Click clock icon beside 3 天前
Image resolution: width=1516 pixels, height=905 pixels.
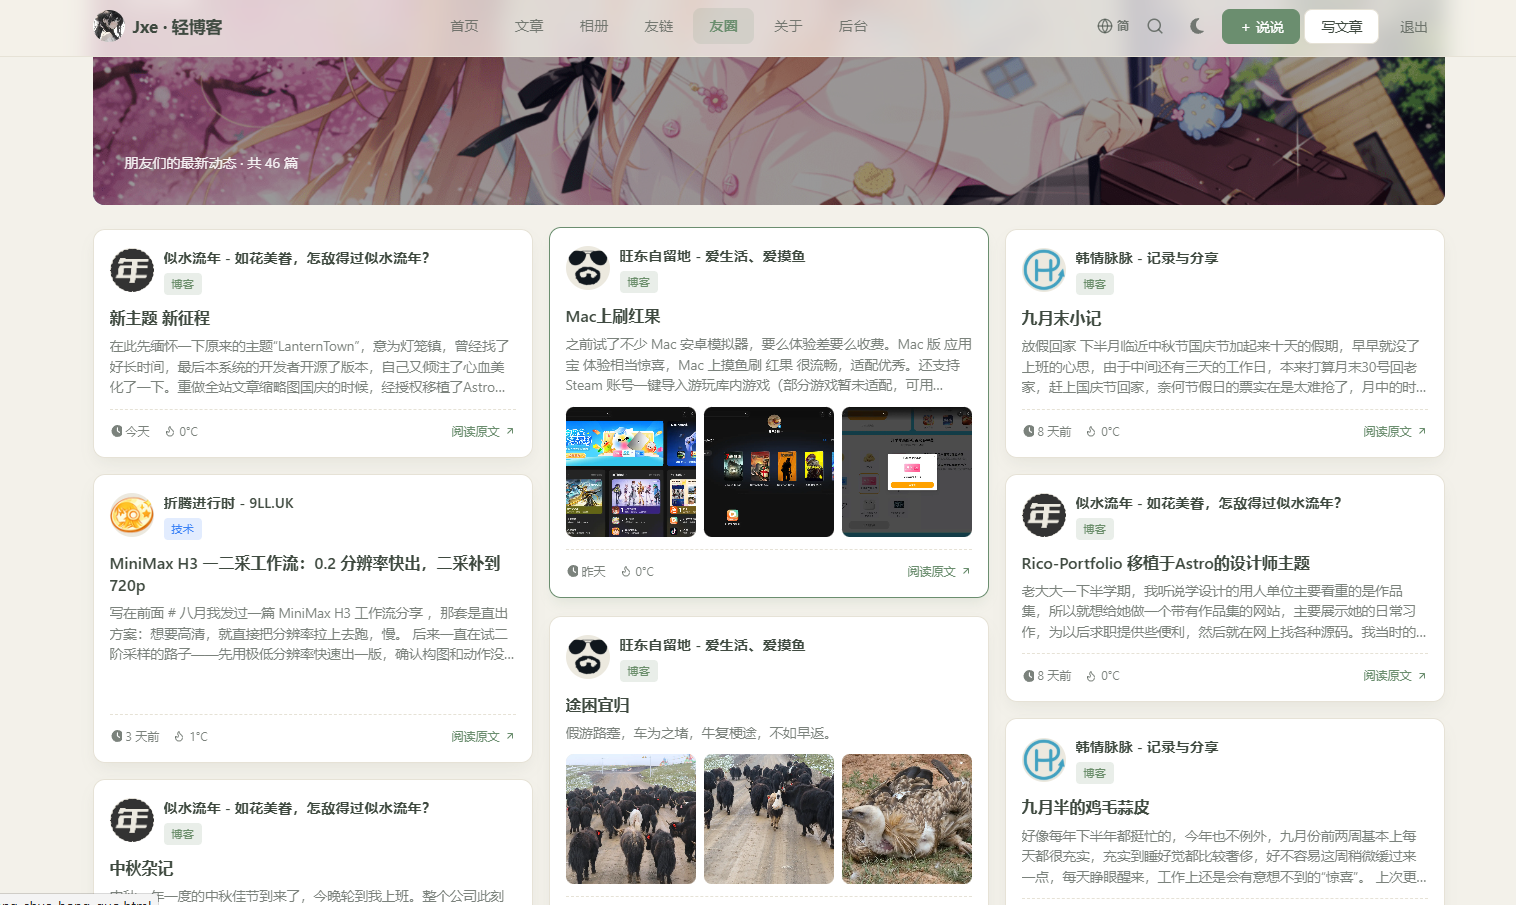117,736
